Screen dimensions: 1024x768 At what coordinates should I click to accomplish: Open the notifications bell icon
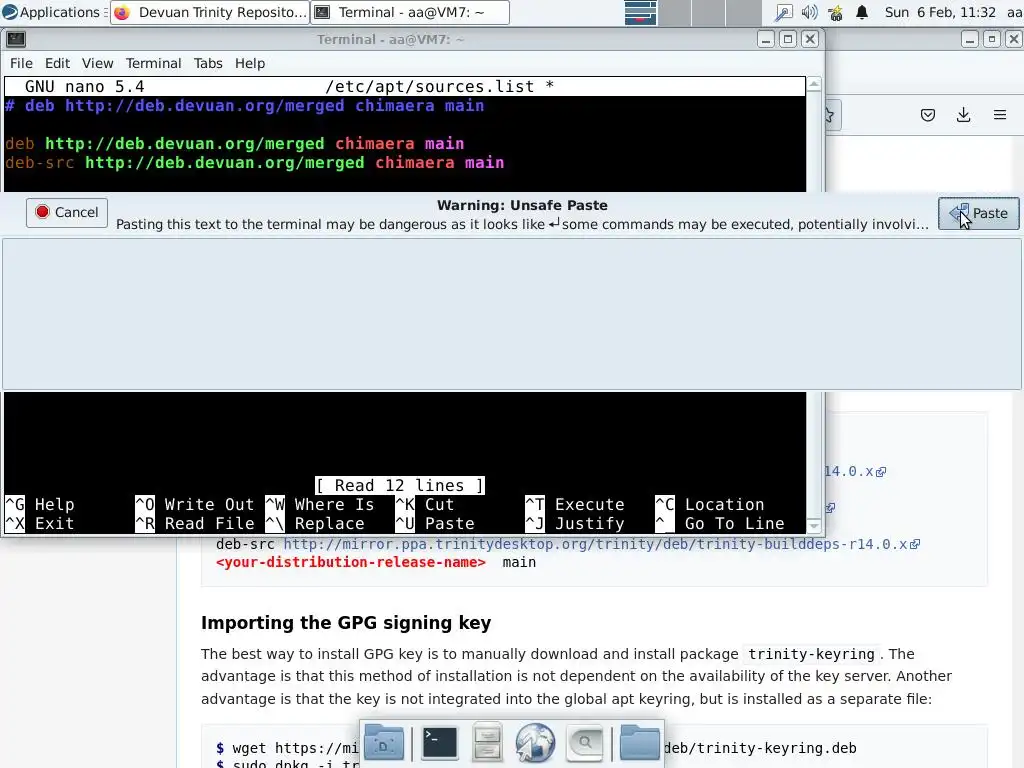[862, 12]
